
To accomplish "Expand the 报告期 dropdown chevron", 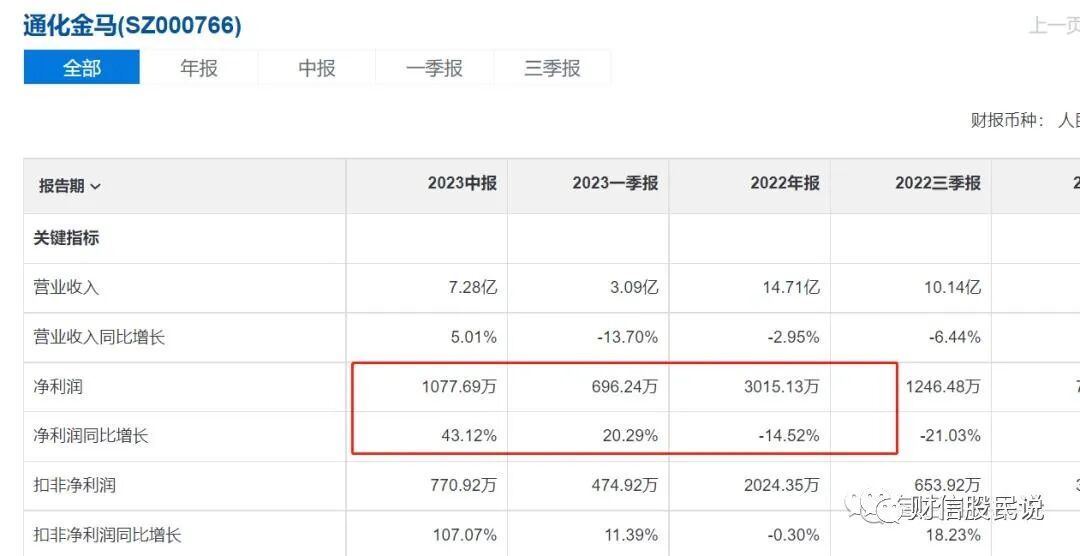I will click(95, 187).
